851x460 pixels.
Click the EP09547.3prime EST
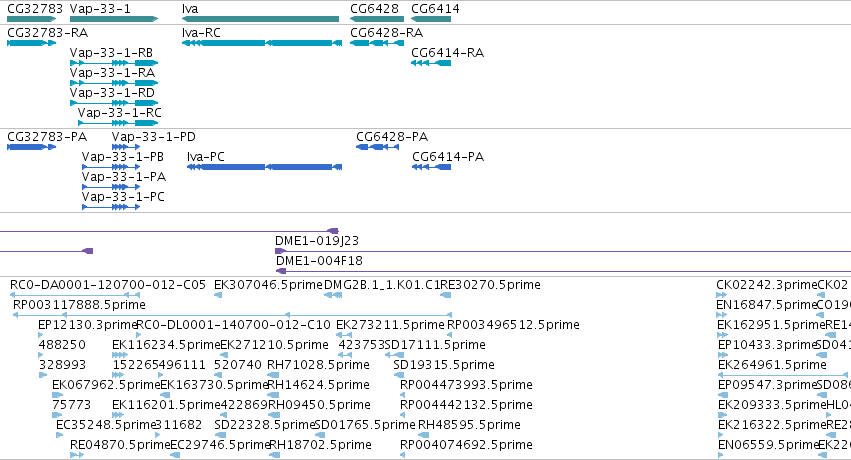coord(722,395)
